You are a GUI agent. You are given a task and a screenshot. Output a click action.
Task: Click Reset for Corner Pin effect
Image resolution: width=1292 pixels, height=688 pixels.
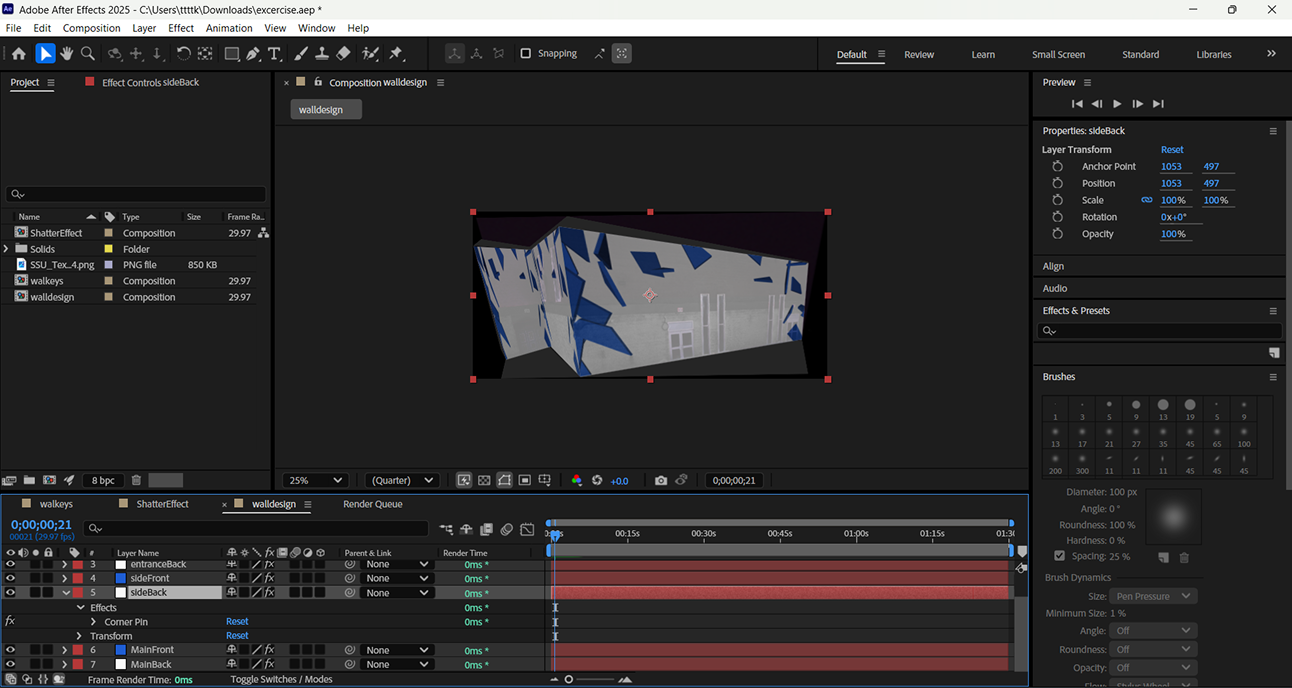click(x=237, y=621)
